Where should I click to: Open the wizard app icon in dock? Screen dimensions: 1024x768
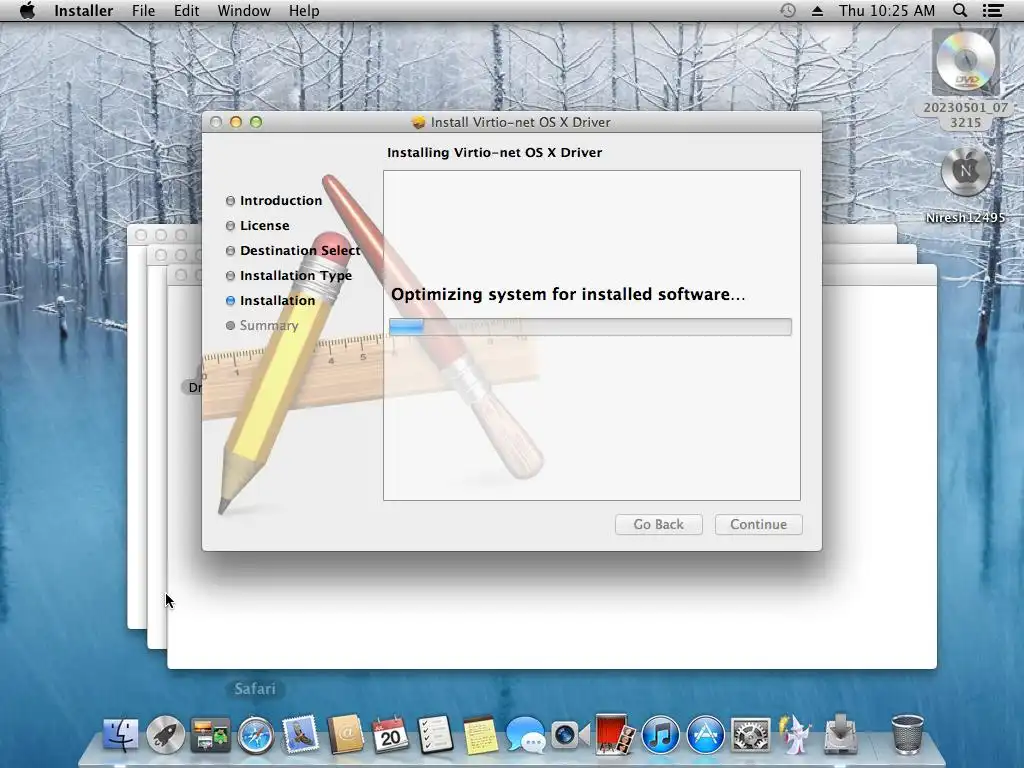pyautogui.click(x=795, y=735)
